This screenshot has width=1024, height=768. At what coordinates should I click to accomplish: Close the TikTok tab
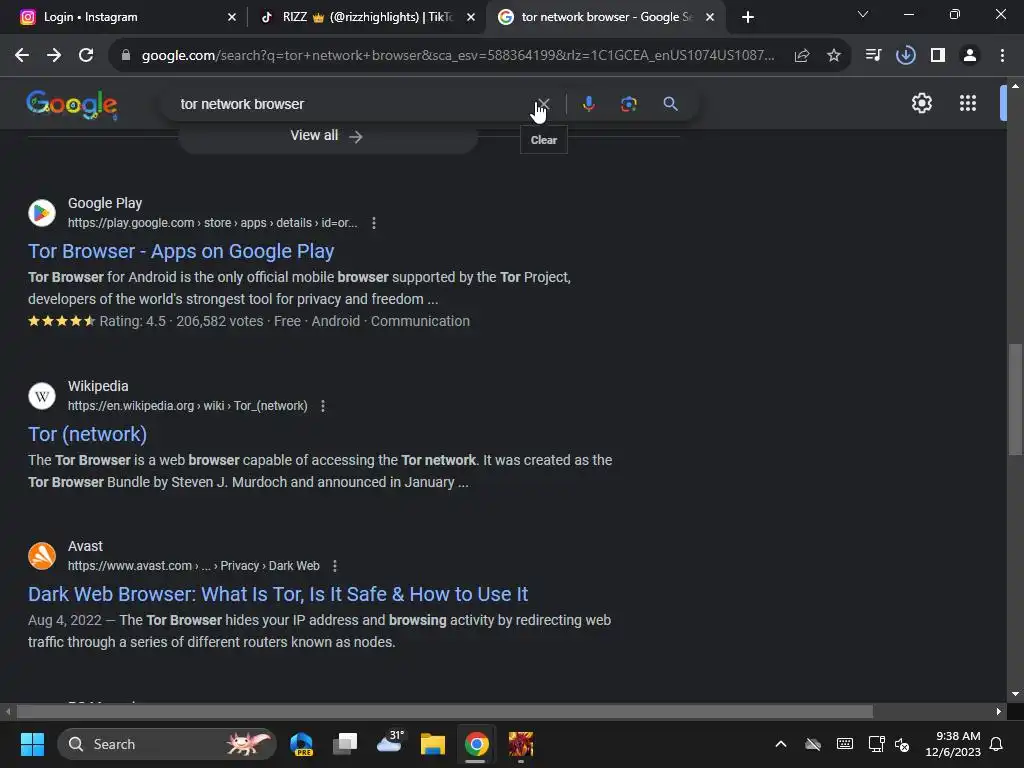471,17
